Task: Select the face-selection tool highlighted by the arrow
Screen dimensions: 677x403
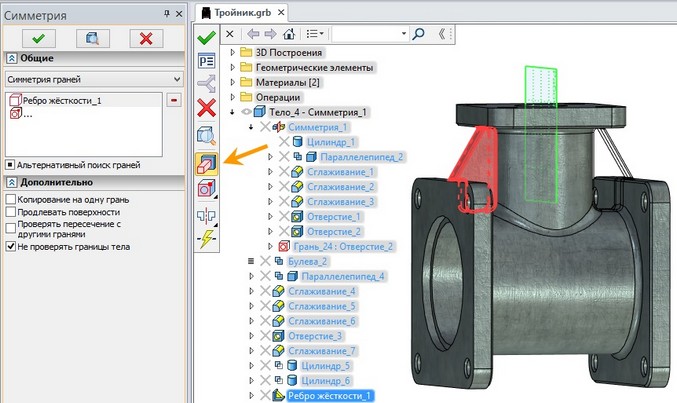Action: point(207,162)
